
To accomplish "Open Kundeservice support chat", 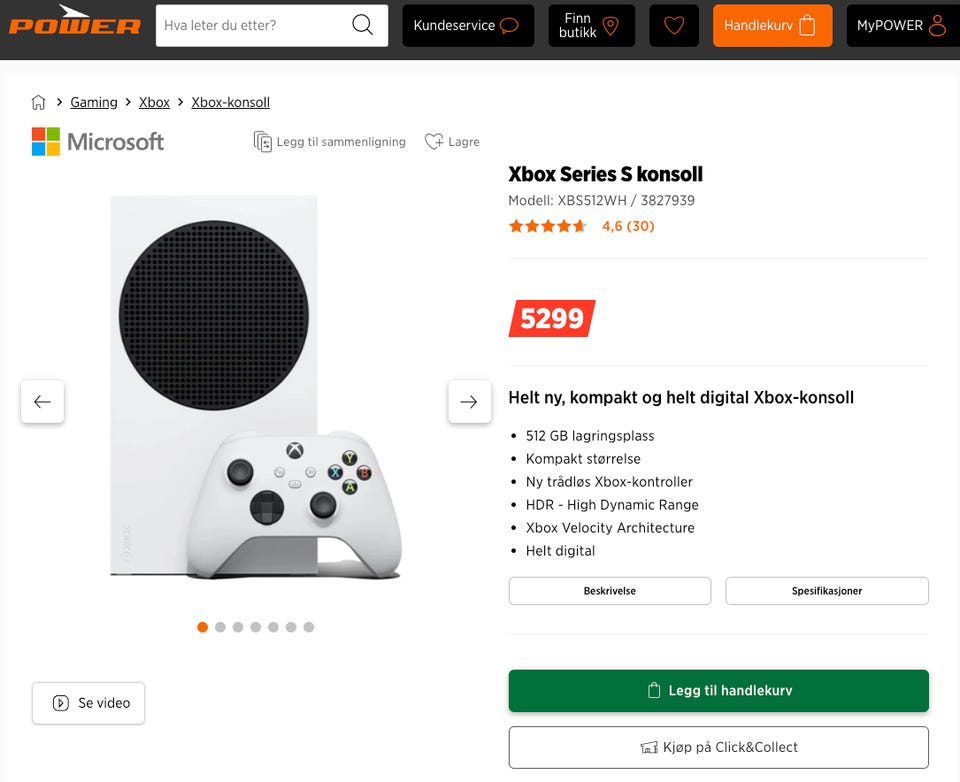I will (x=466, y=25).
